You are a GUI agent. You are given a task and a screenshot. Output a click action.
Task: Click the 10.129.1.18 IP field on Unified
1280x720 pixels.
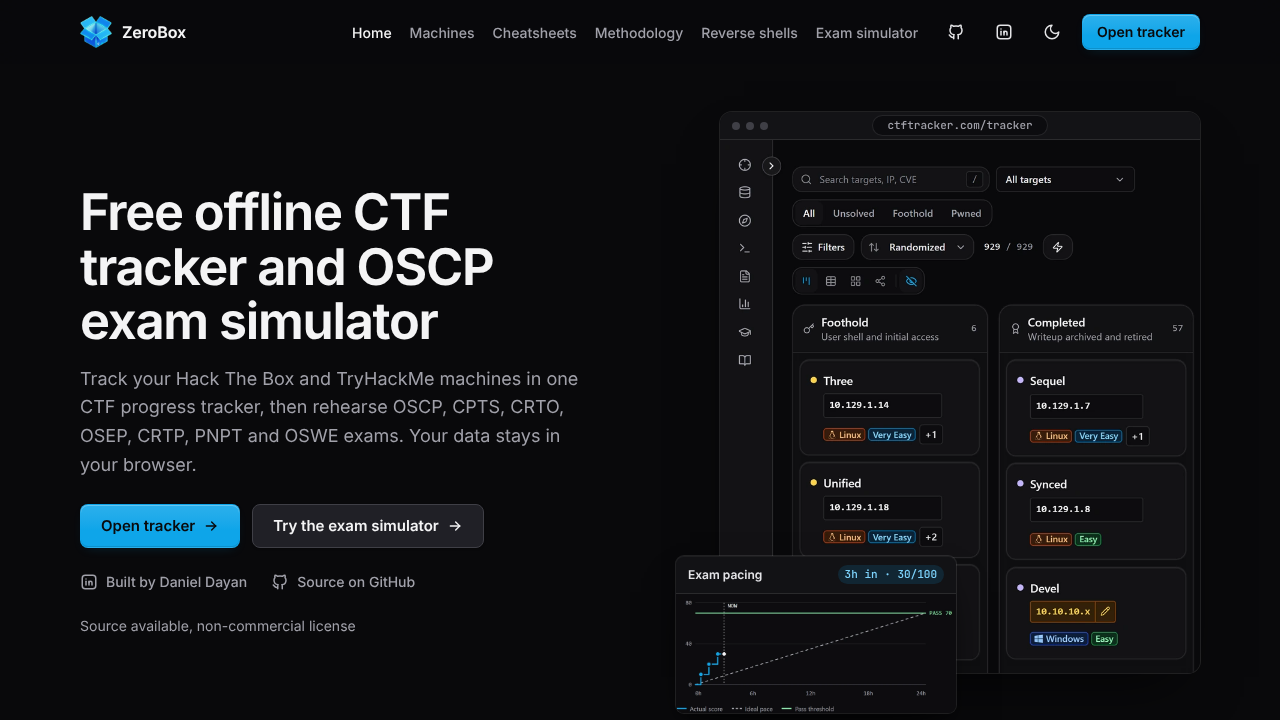(x=882, y=507)
